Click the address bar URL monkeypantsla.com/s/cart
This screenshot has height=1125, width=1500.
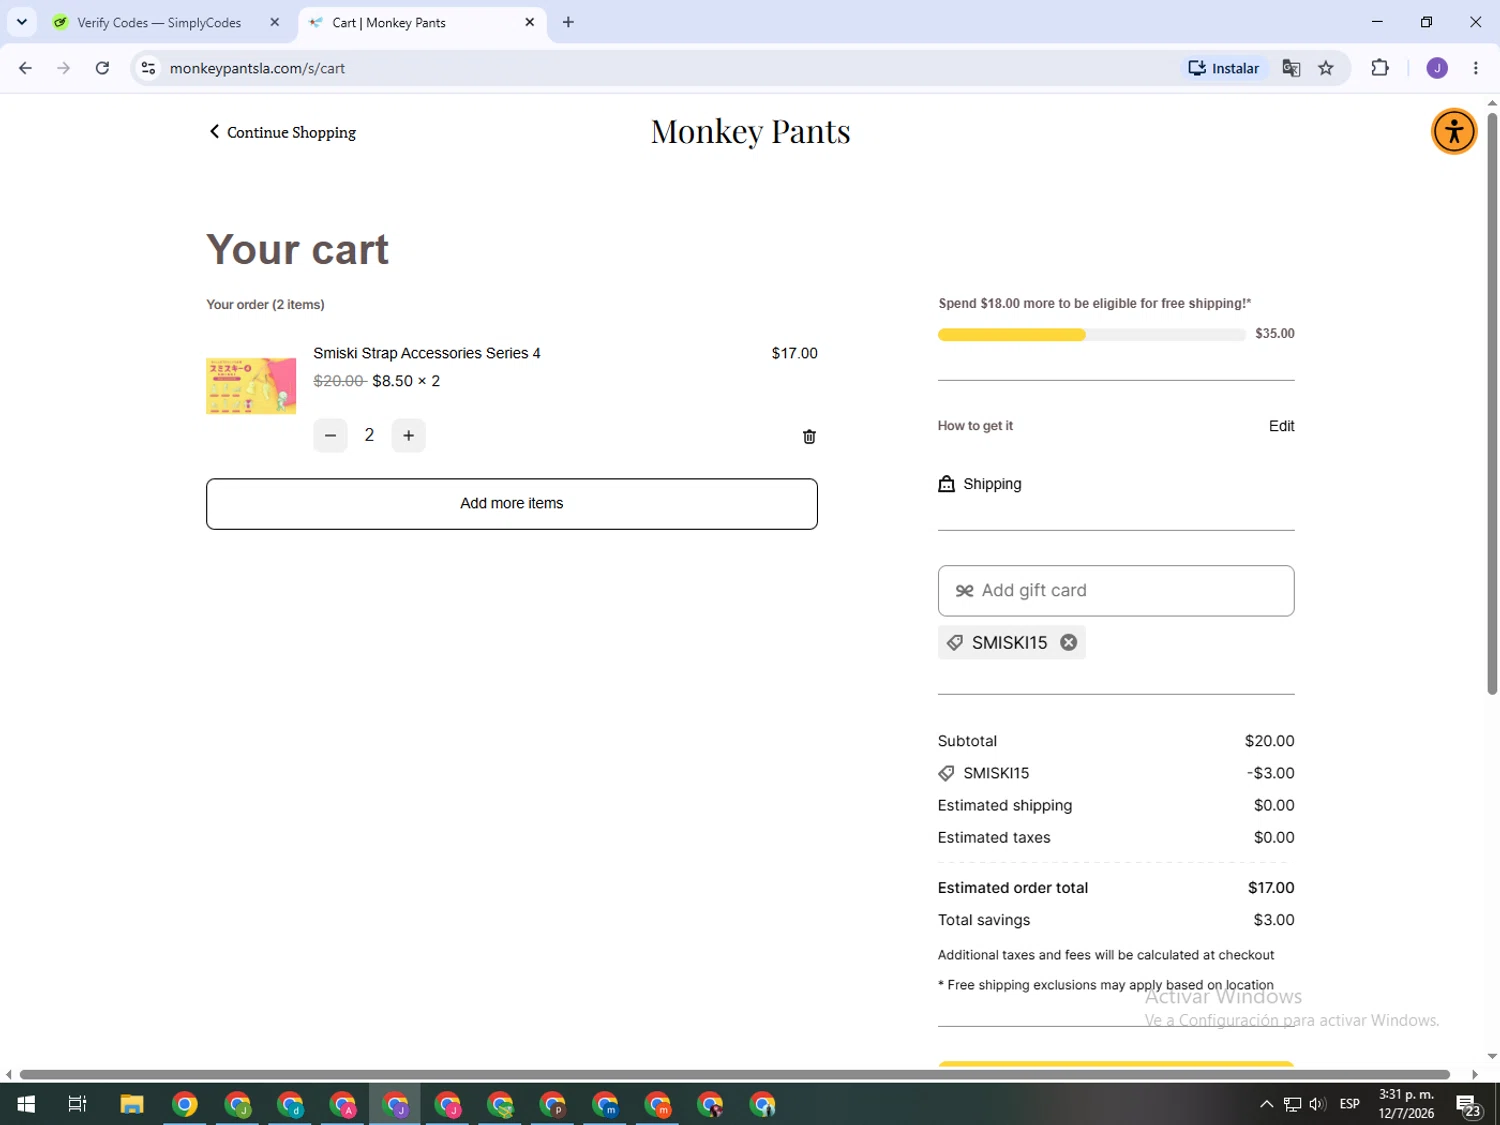click(257, 68)
